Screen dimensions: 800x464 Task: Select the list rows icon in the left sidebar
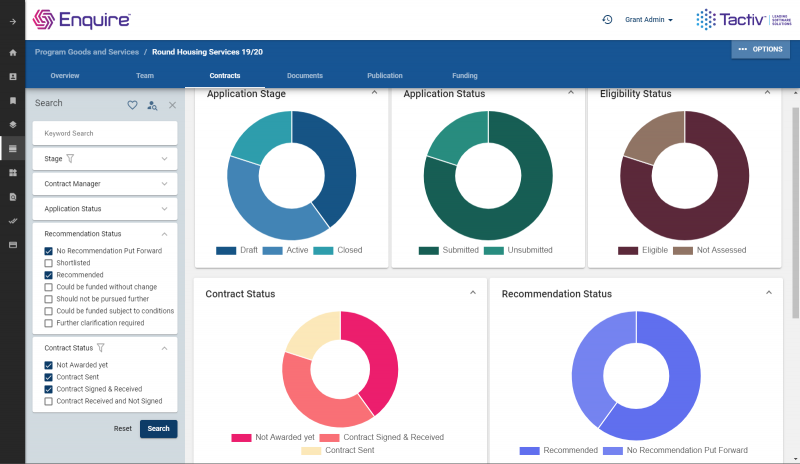coord(13,149)
